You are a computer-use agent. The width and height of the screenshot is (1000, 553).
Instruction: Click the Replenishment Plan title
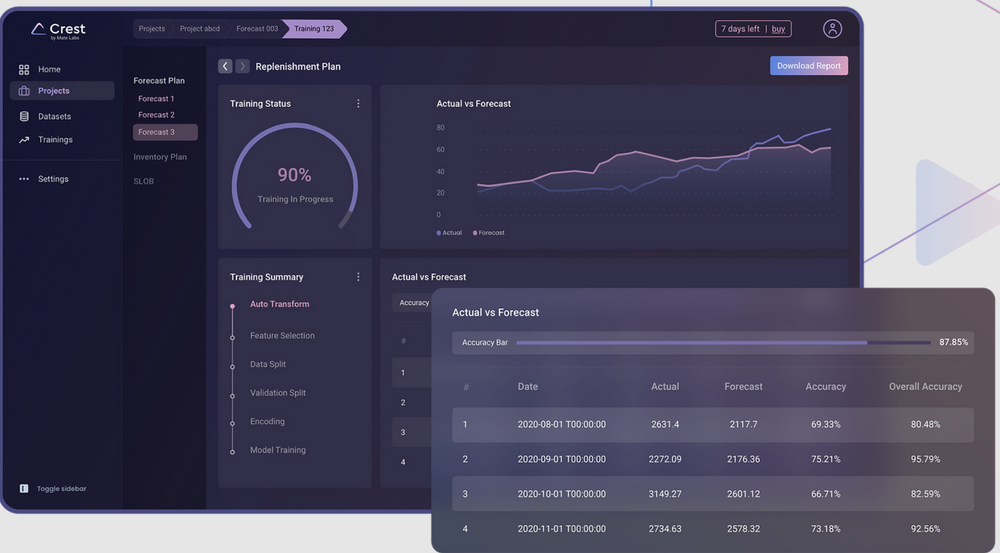pyautogui.click(x=298, y=66)
